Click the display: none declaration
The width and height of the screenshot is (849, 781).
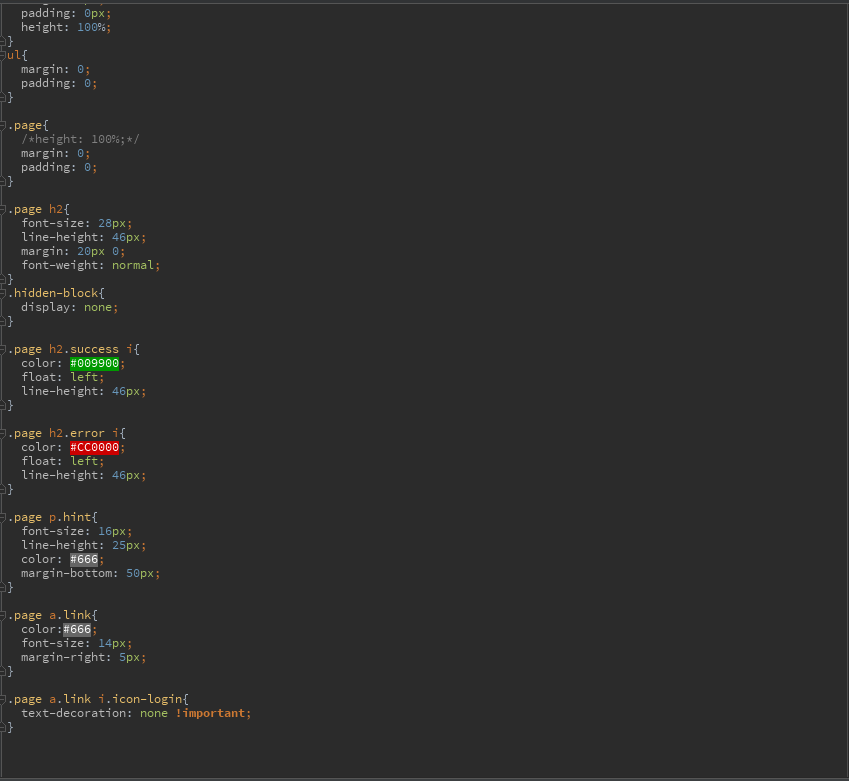point(69,308)
